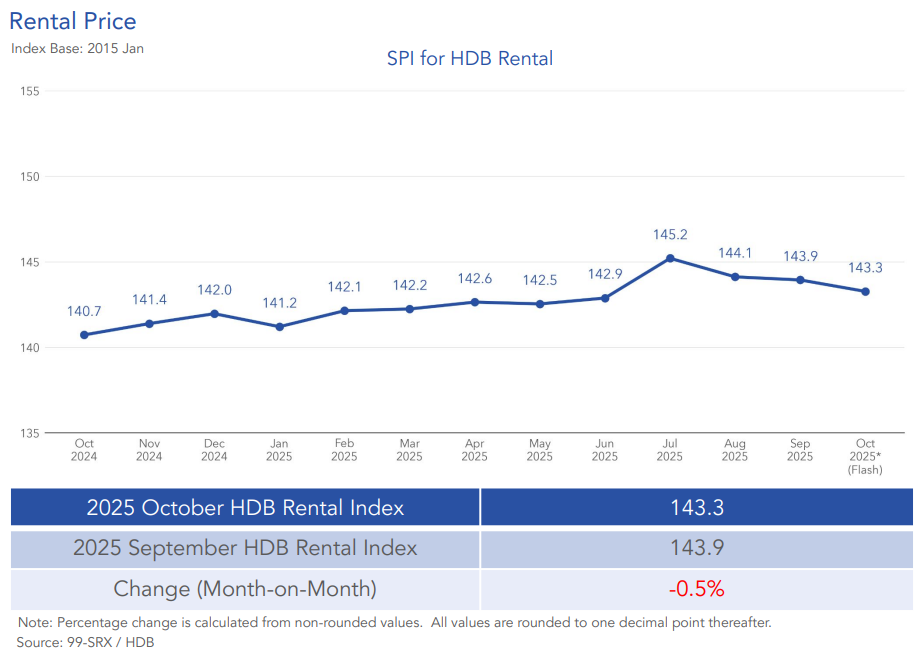Click the 155 y-axis label
The height and width of the screenshot is (653, 922).
click(29, 91)
